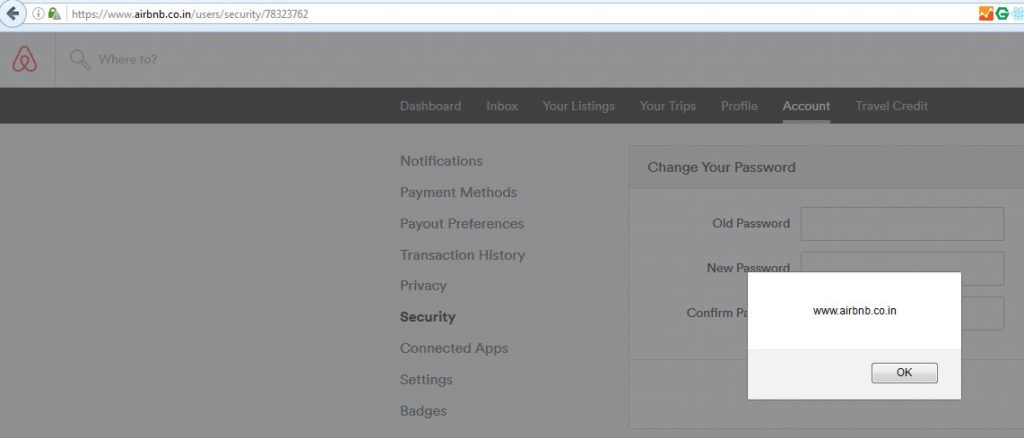Select Security in the sidebar
The height and width of the screenshot is (438, 1024).
[x=428, y=317]
